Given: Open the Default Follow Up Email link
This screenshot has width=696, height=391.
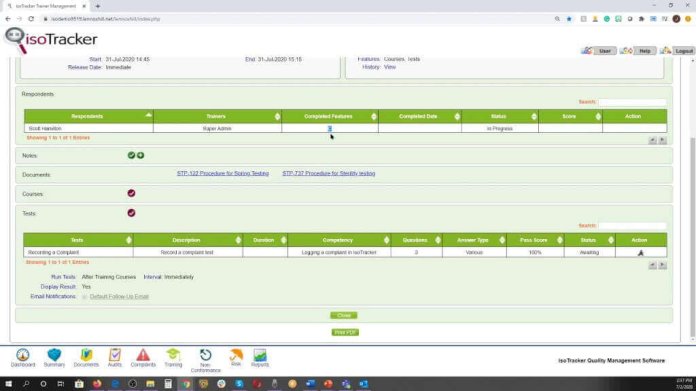Looking at the screenshot, I should [119, 296].
